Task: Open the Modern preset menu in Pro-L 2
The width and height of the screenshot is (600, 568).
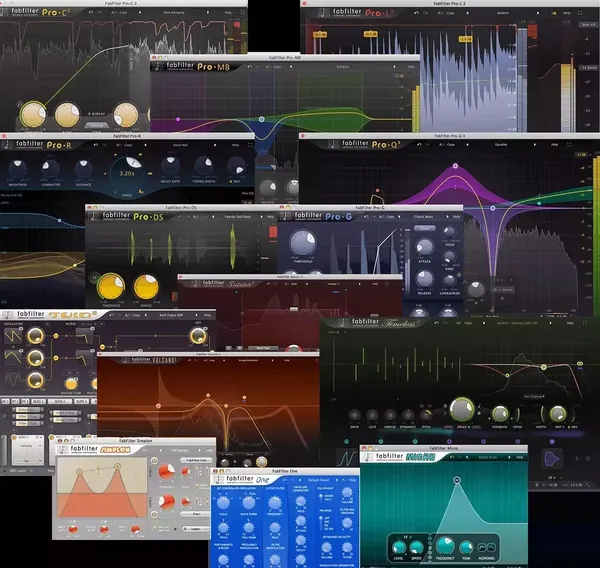Action: 503,13
